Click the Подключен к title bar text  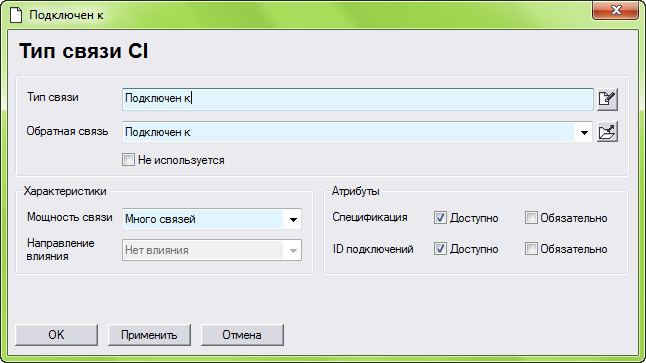66,15
